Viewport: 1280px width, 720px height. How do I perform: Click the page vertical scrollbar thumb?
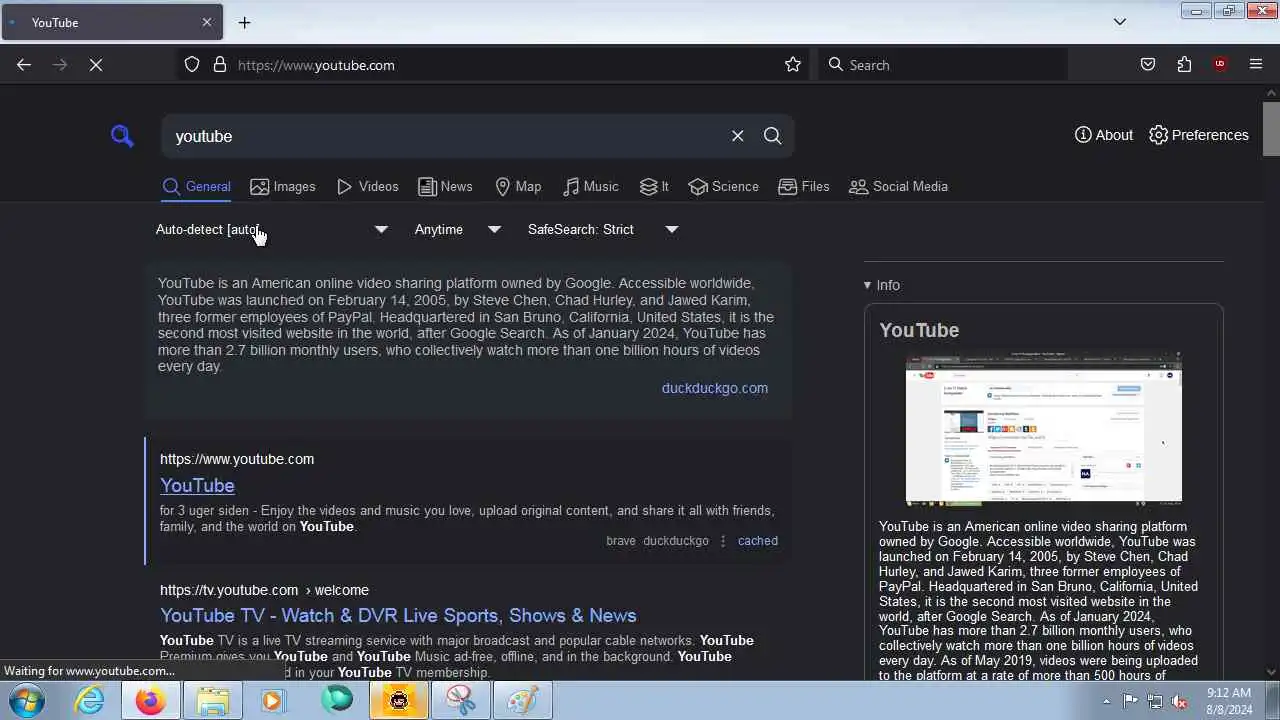1271,128
